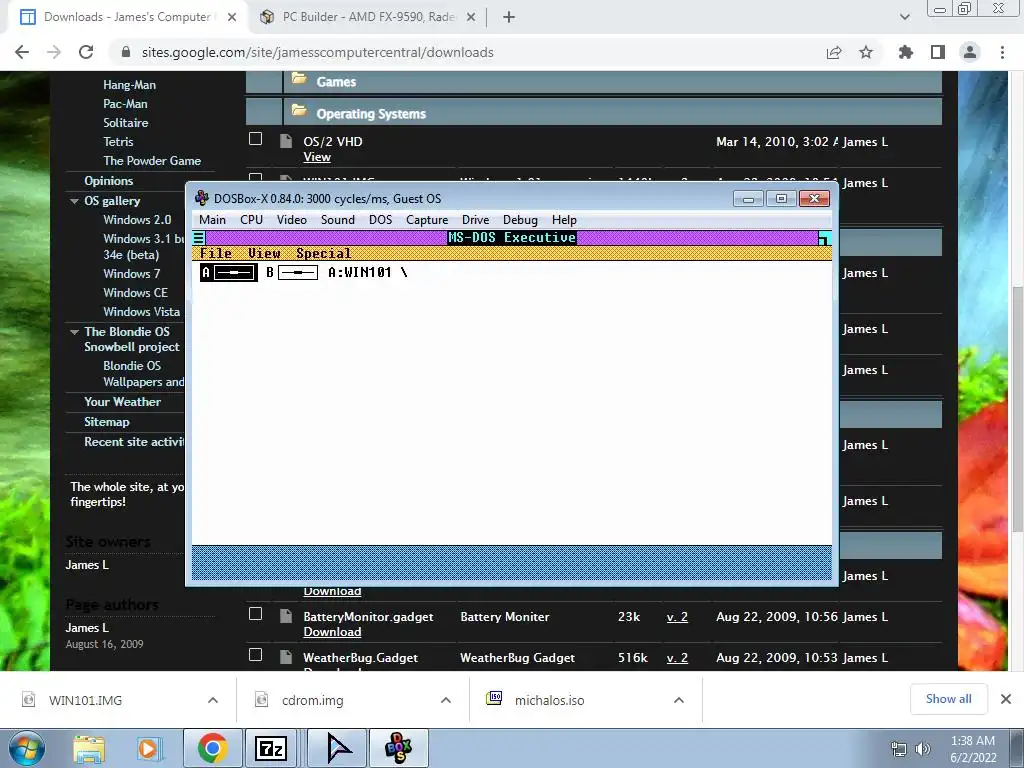Go to the Sitemap page

click(106, 422)
